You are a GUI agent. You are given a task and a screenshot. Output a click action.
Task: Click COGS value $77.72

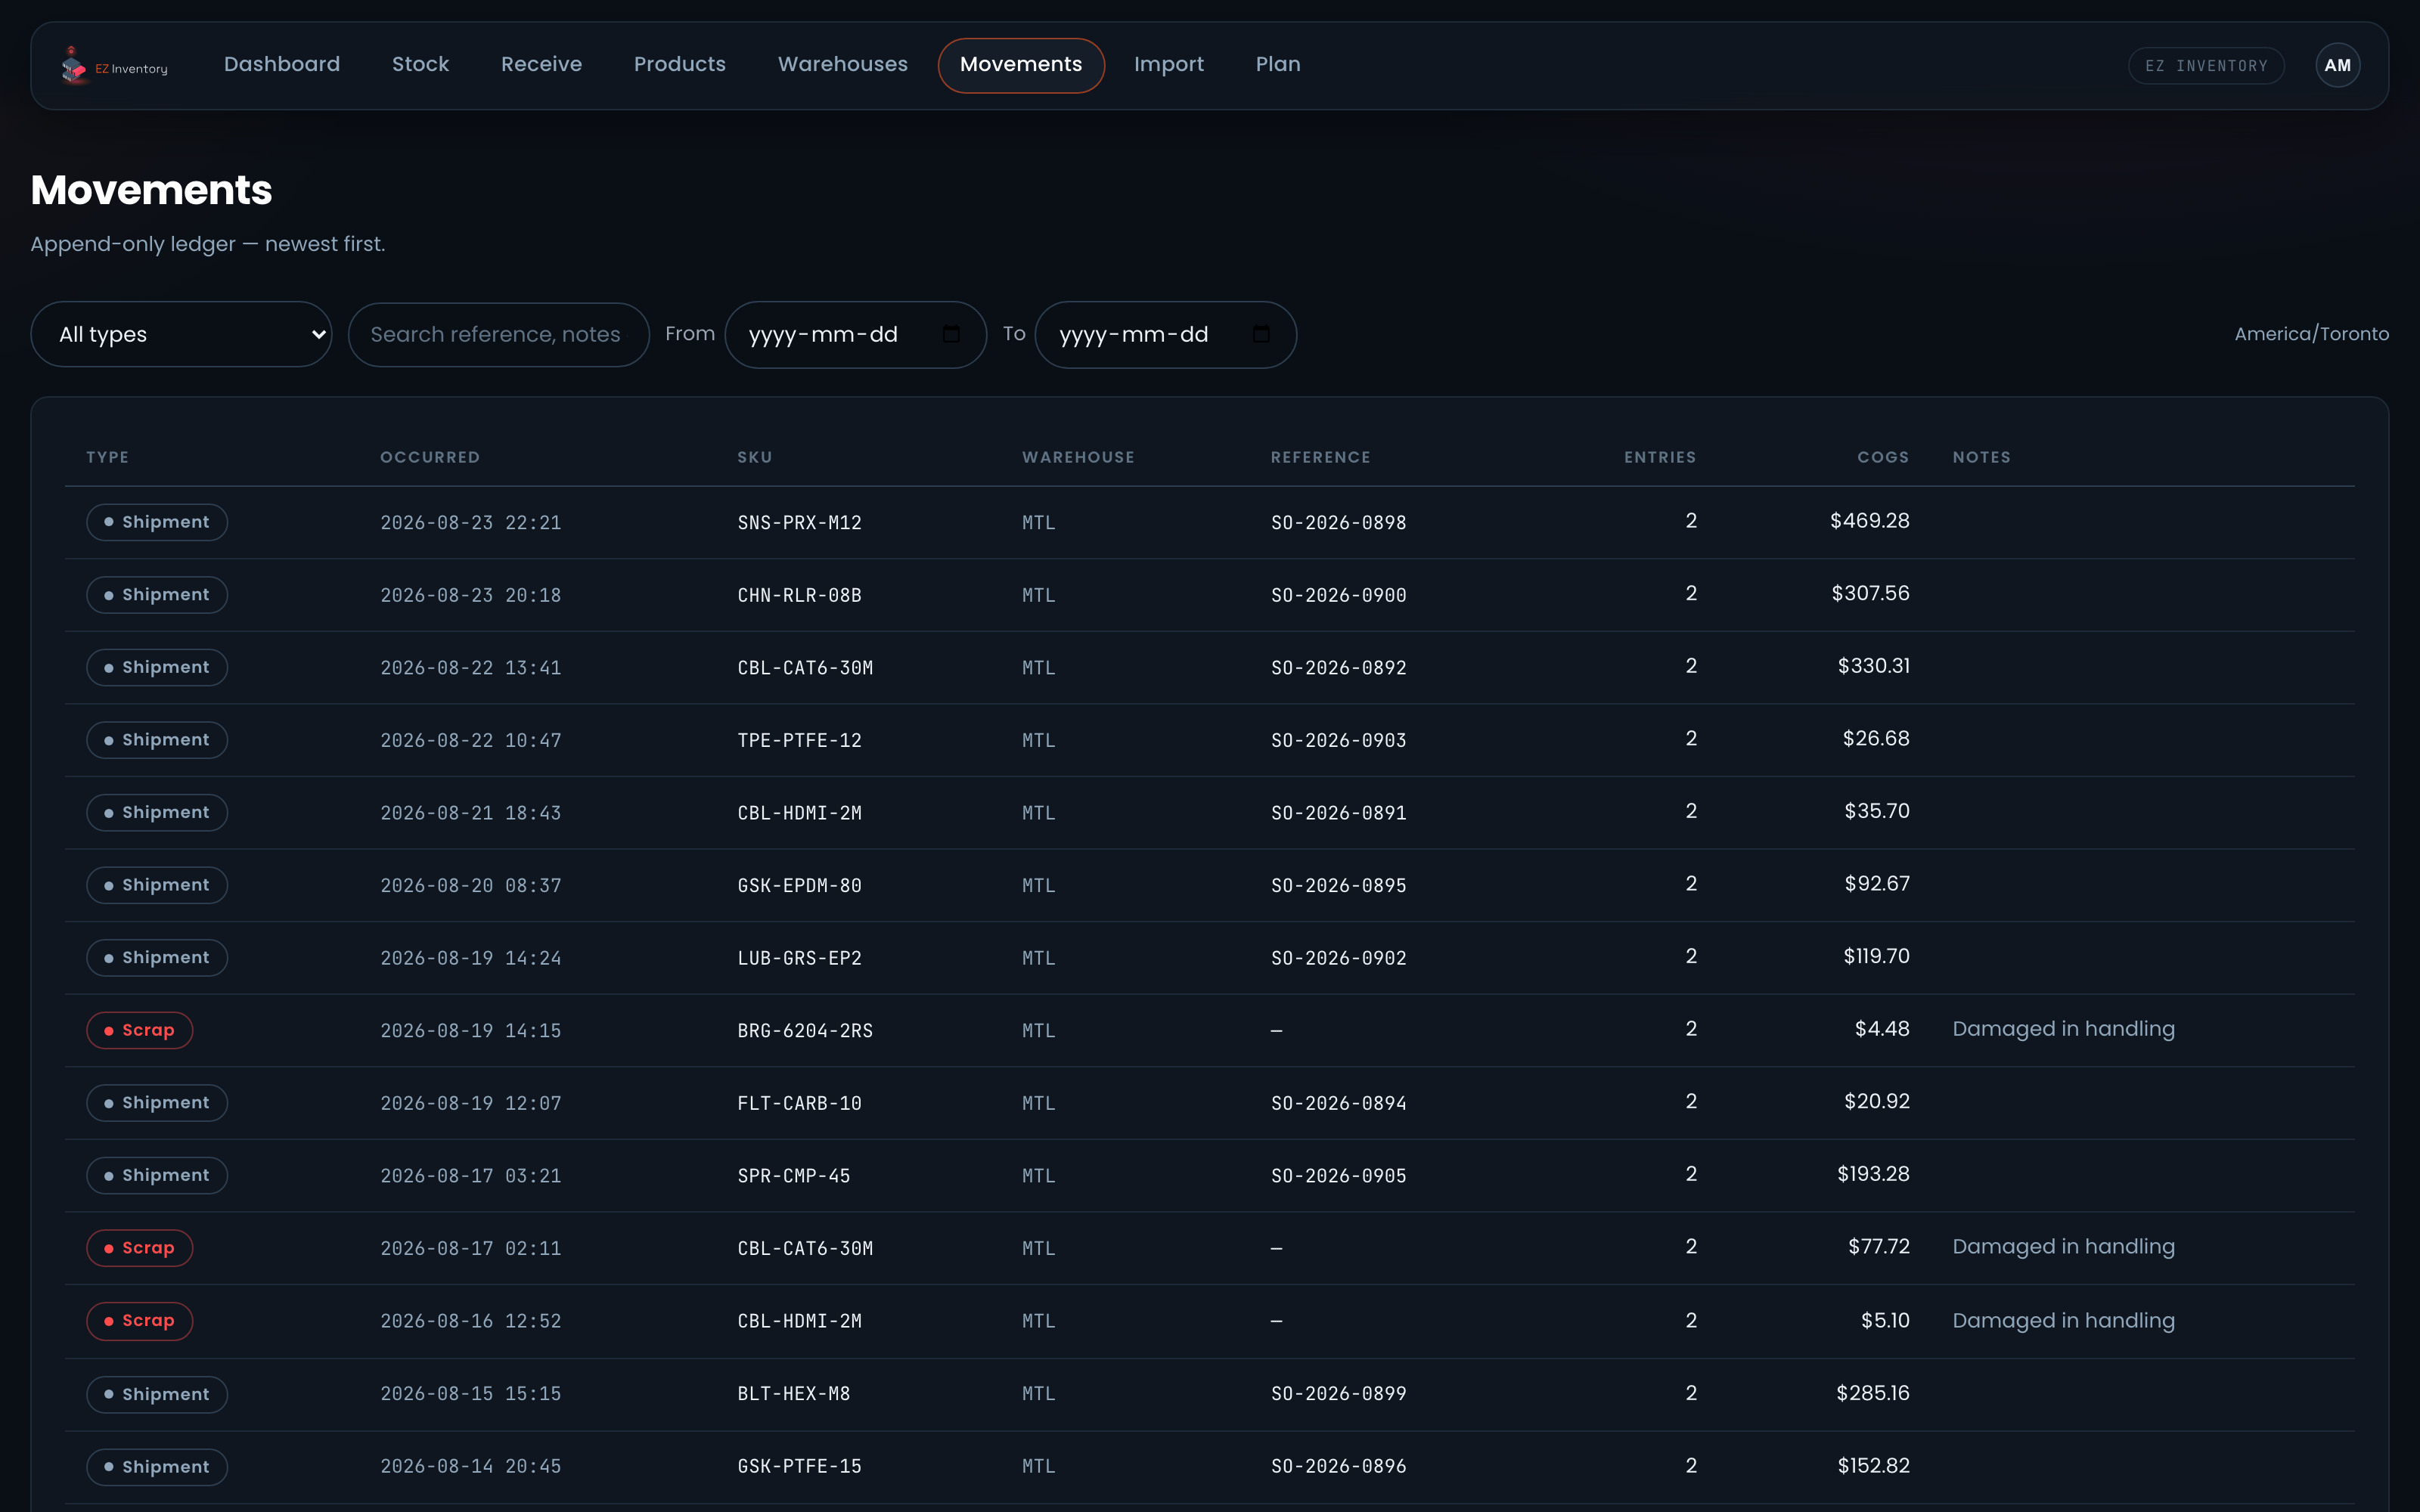tap(1878, 1247)
